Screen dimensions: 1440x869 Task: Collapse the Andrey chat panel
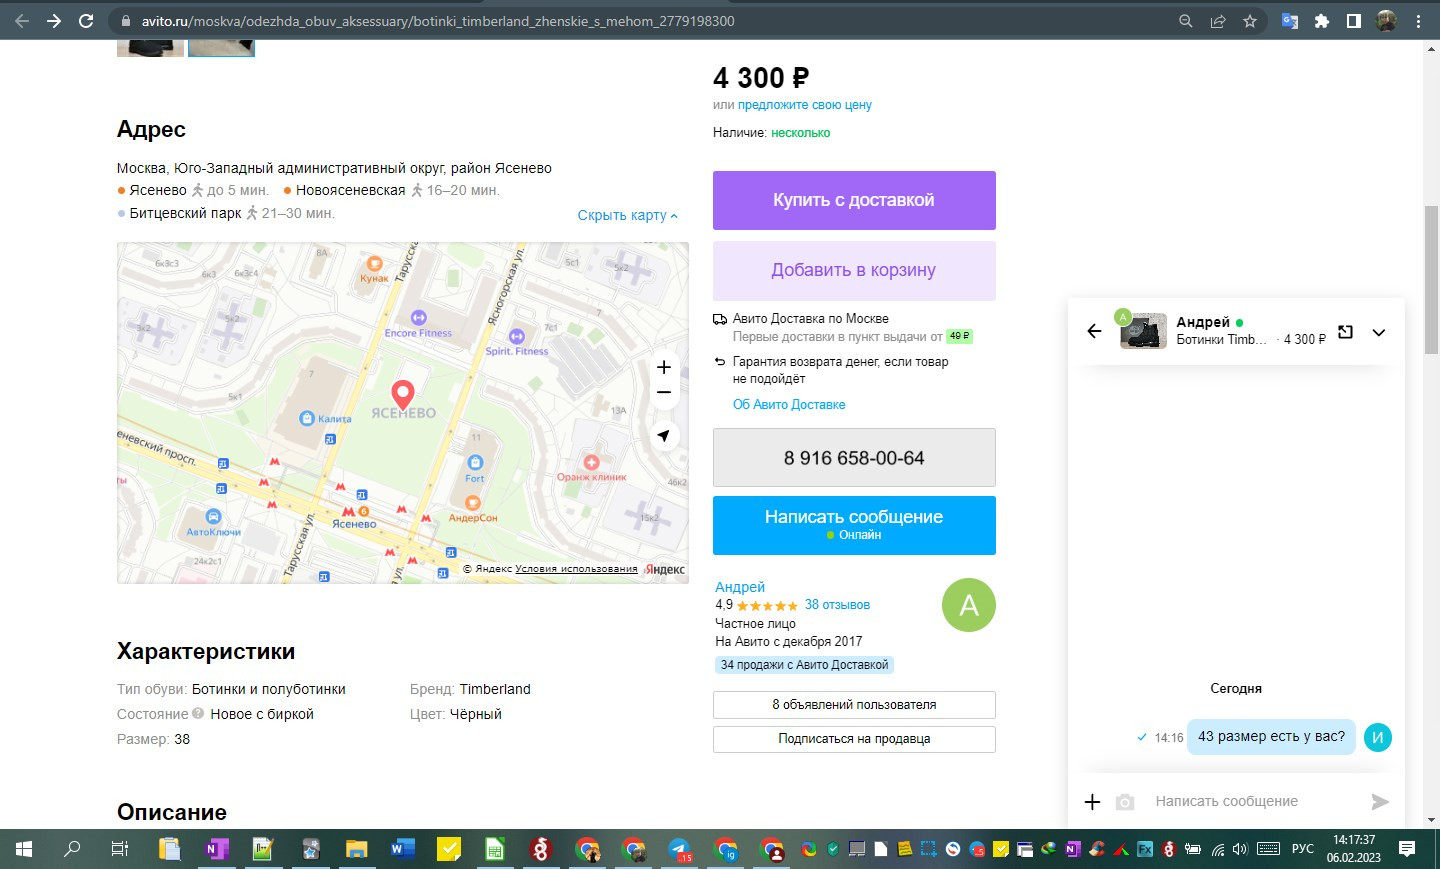(x=1379, y=332)
